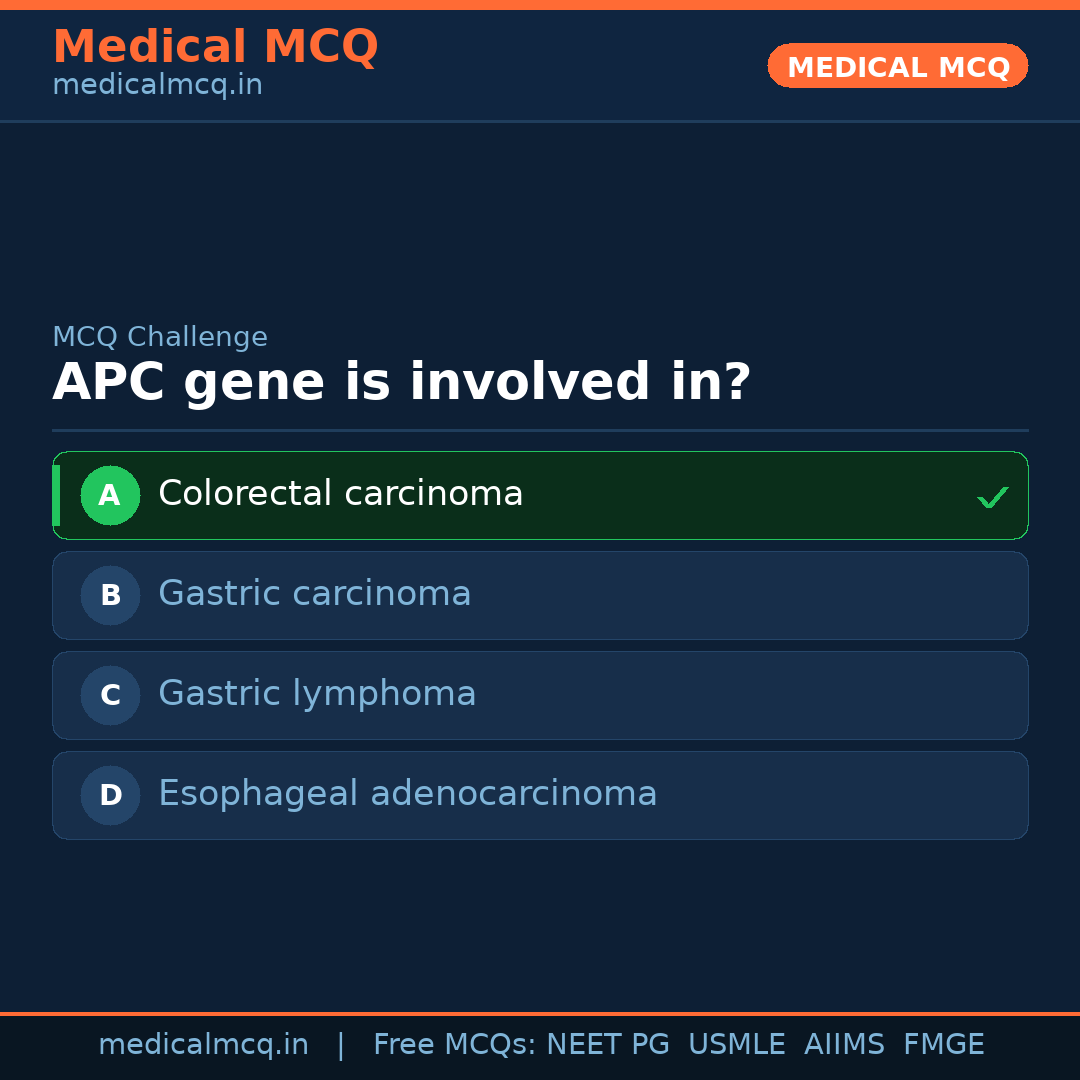The height and width of the screenshot is (1080, 1080).
Task: Select the Gastric lymphoma answer
Action: tap(317, 694)
